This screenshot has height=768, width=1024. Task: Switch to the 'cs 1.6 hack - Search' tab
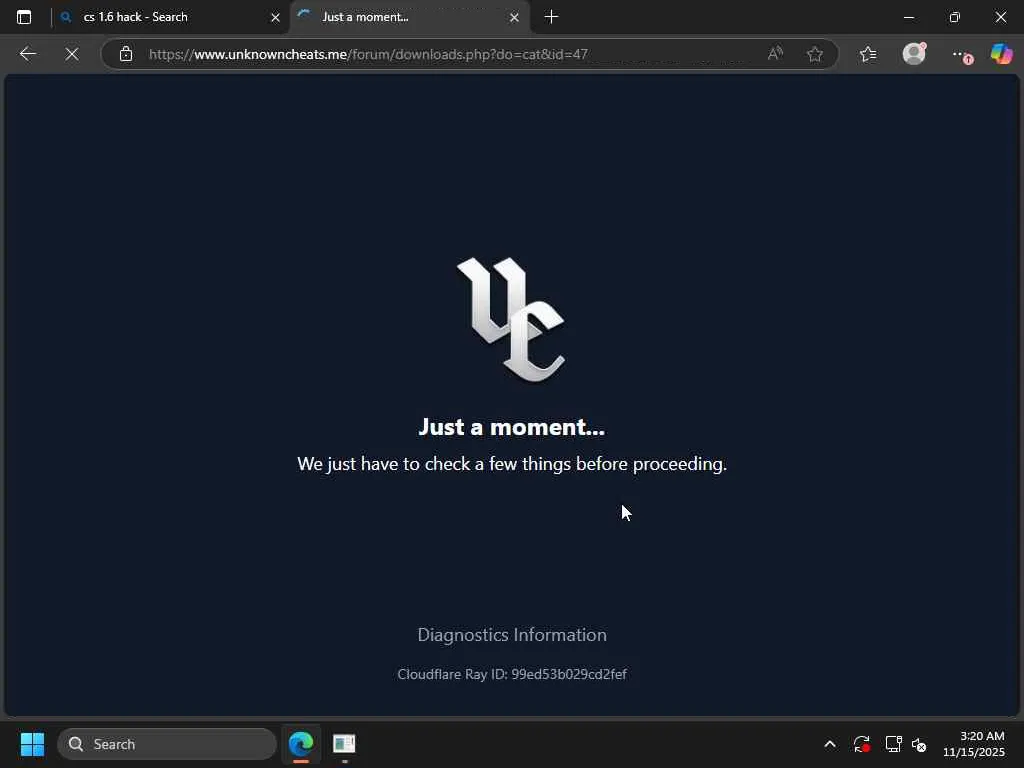point(170,17)
